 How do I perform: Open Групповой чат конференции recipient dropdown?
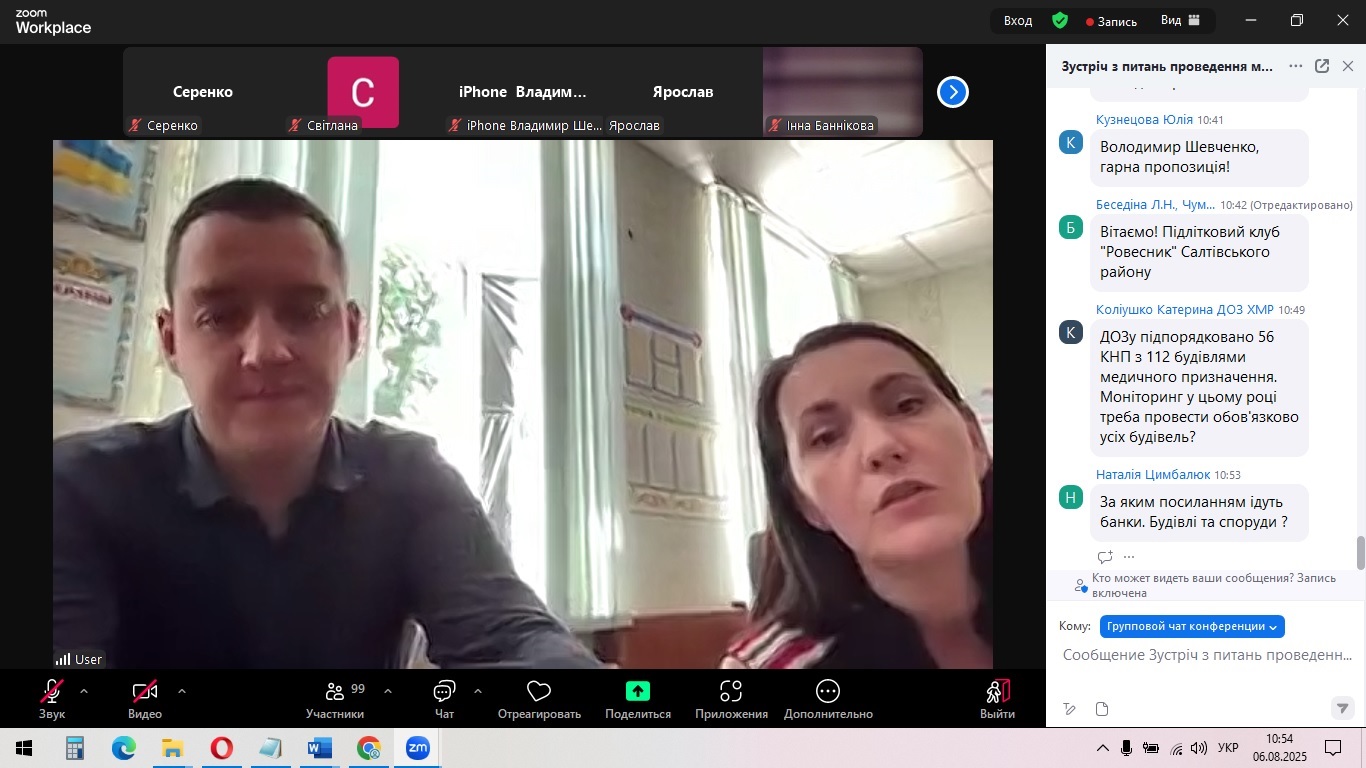click(x=1191, y=626)
